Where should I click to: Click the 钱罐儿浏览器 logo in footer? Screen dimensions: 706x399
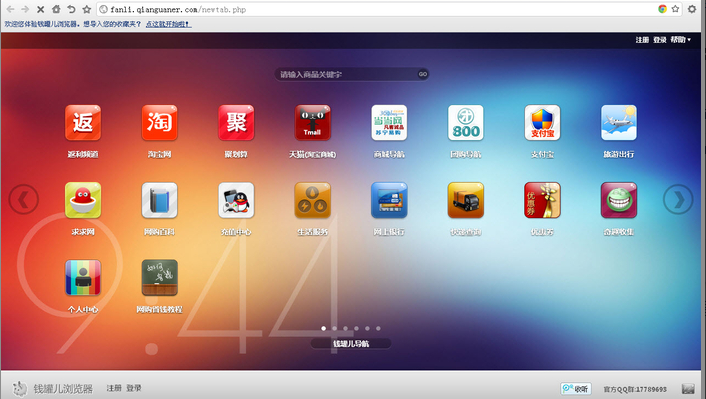52,388
